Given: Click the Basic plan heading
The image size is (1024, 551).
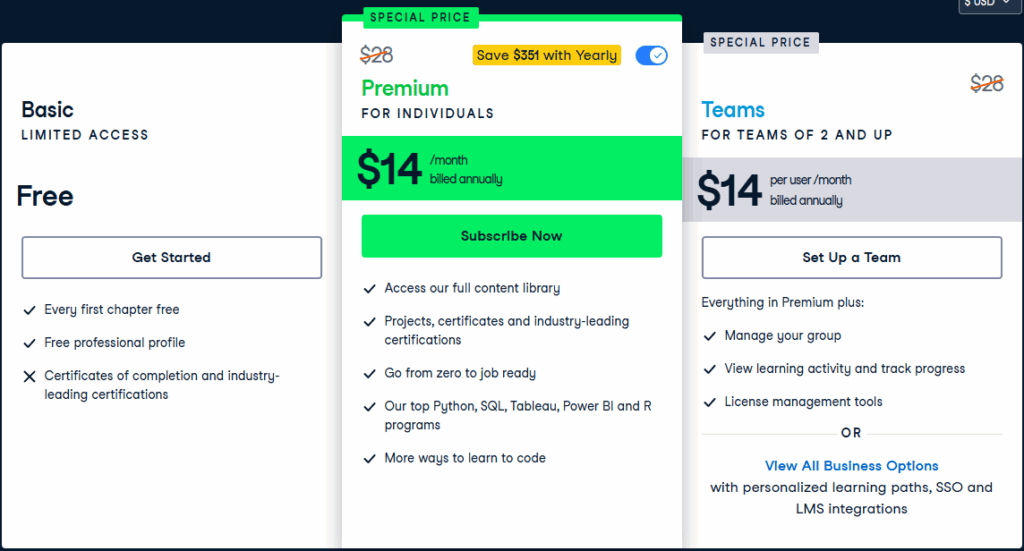Looking at the screenshot, I should coord(47,110).
